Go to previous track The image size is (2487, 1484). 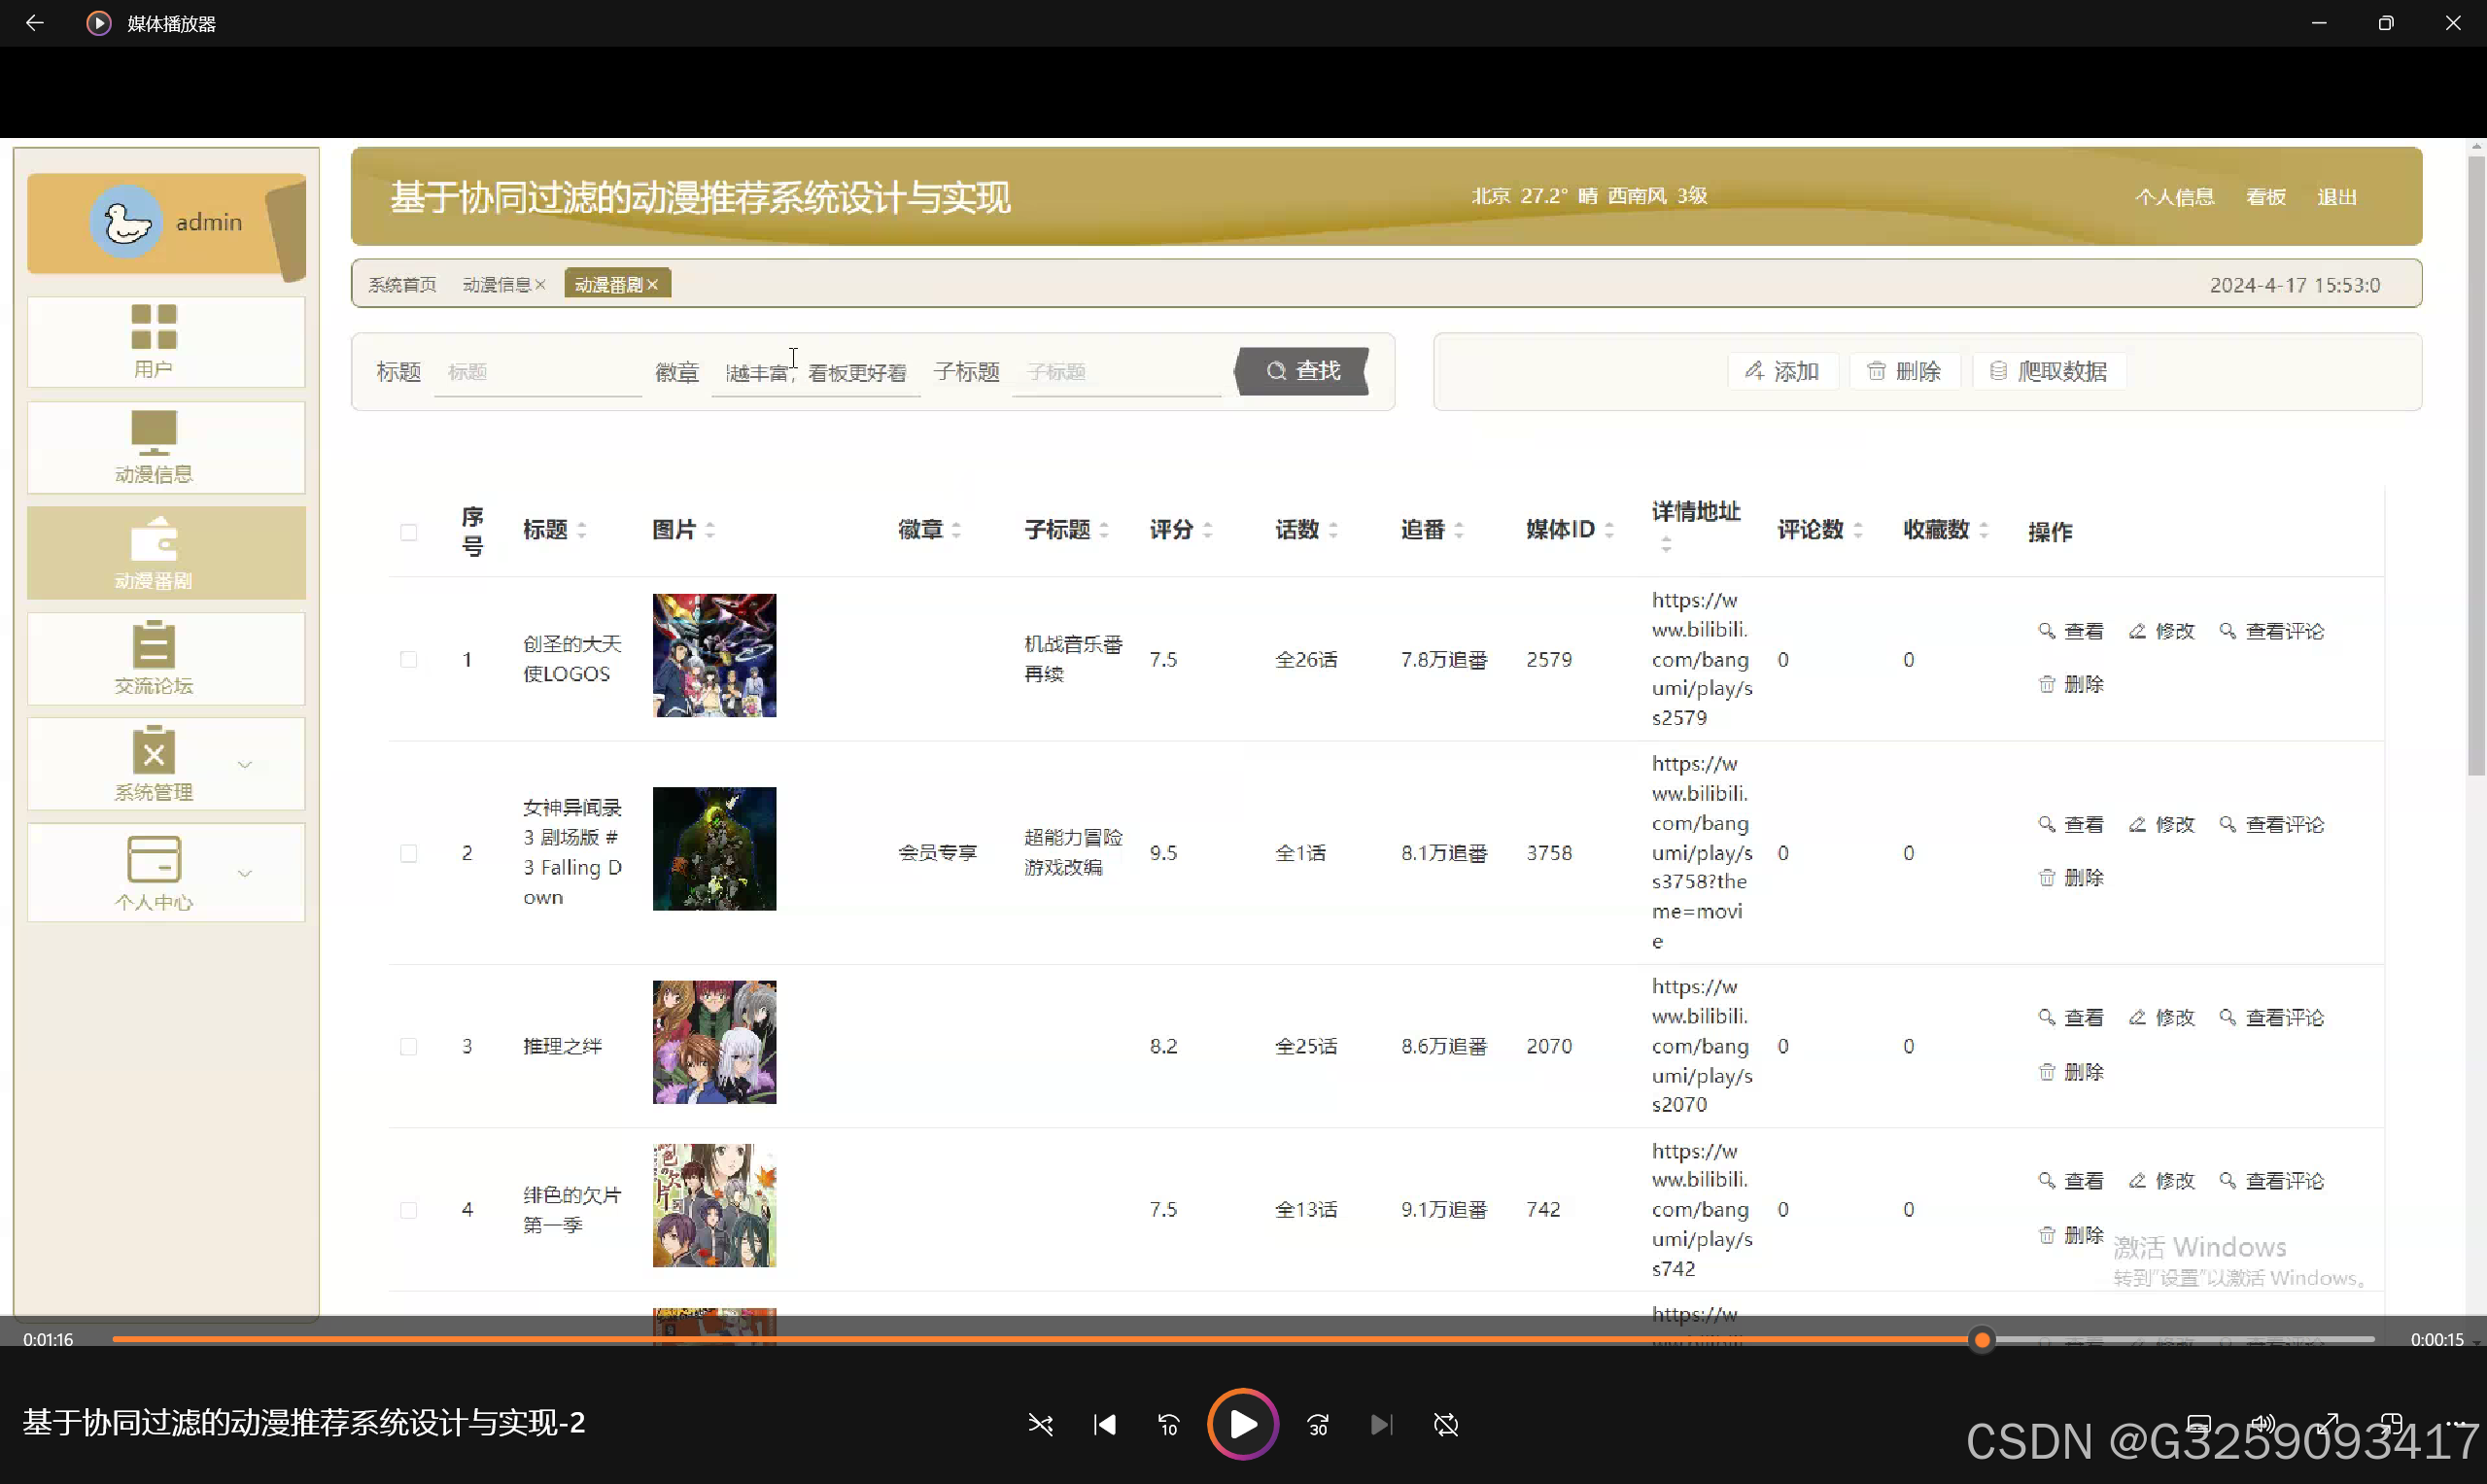coord(1104,1424)
